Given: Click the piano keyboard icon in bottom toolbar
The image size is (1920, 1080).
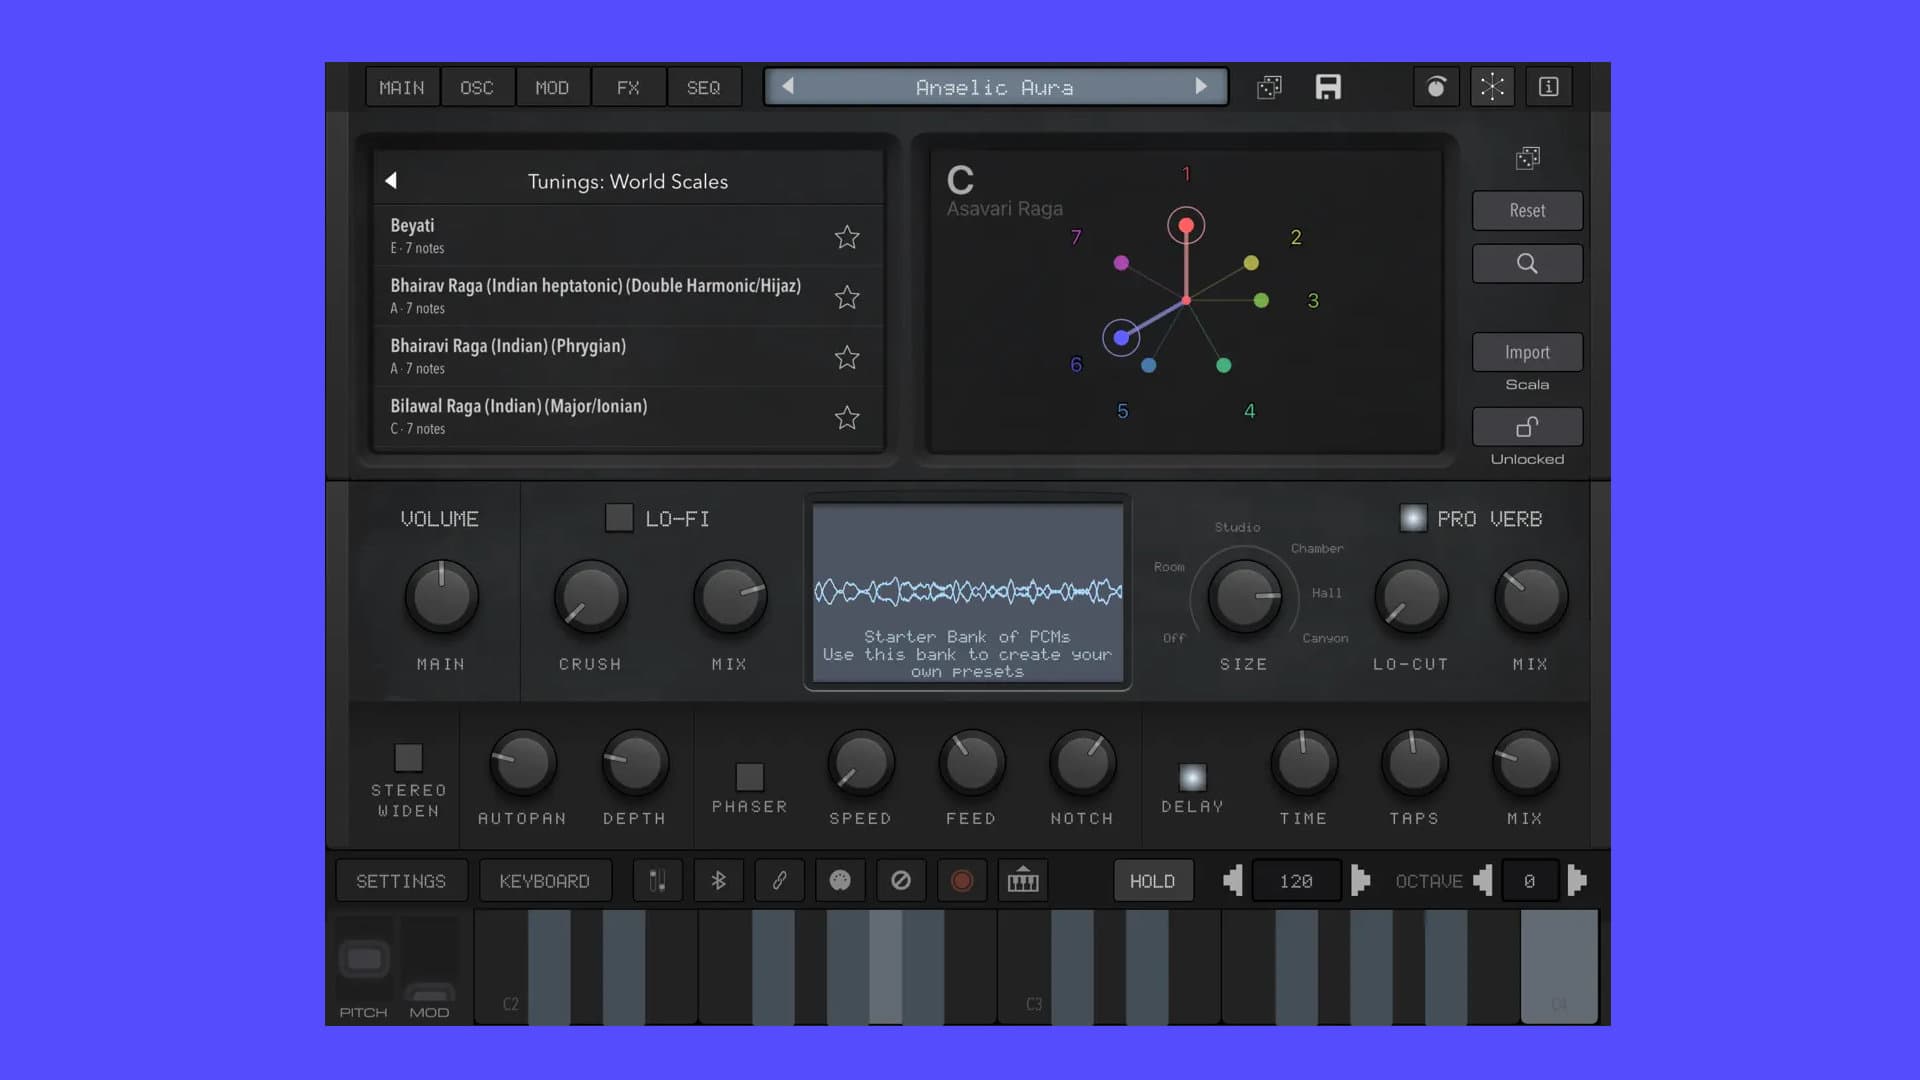Looking at the screenshot, I should [1023, 881].
